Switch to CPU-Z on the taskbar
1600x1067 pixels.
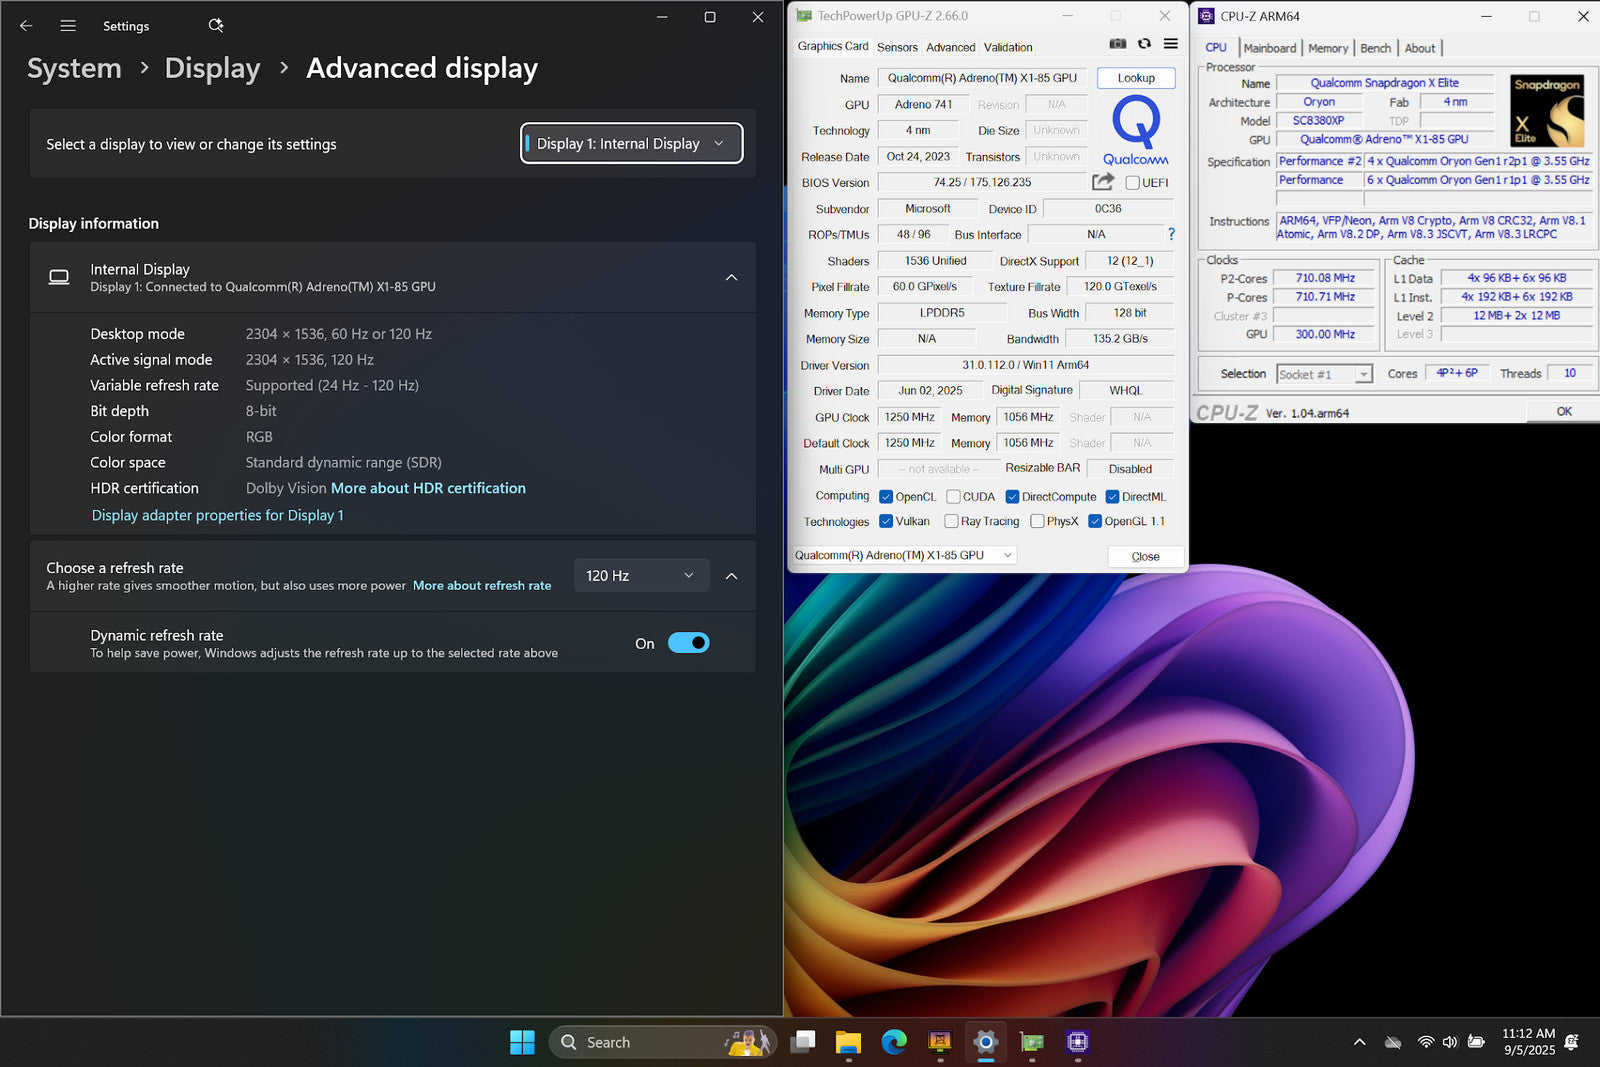pyautogui.click(x=1077, y=1042)
